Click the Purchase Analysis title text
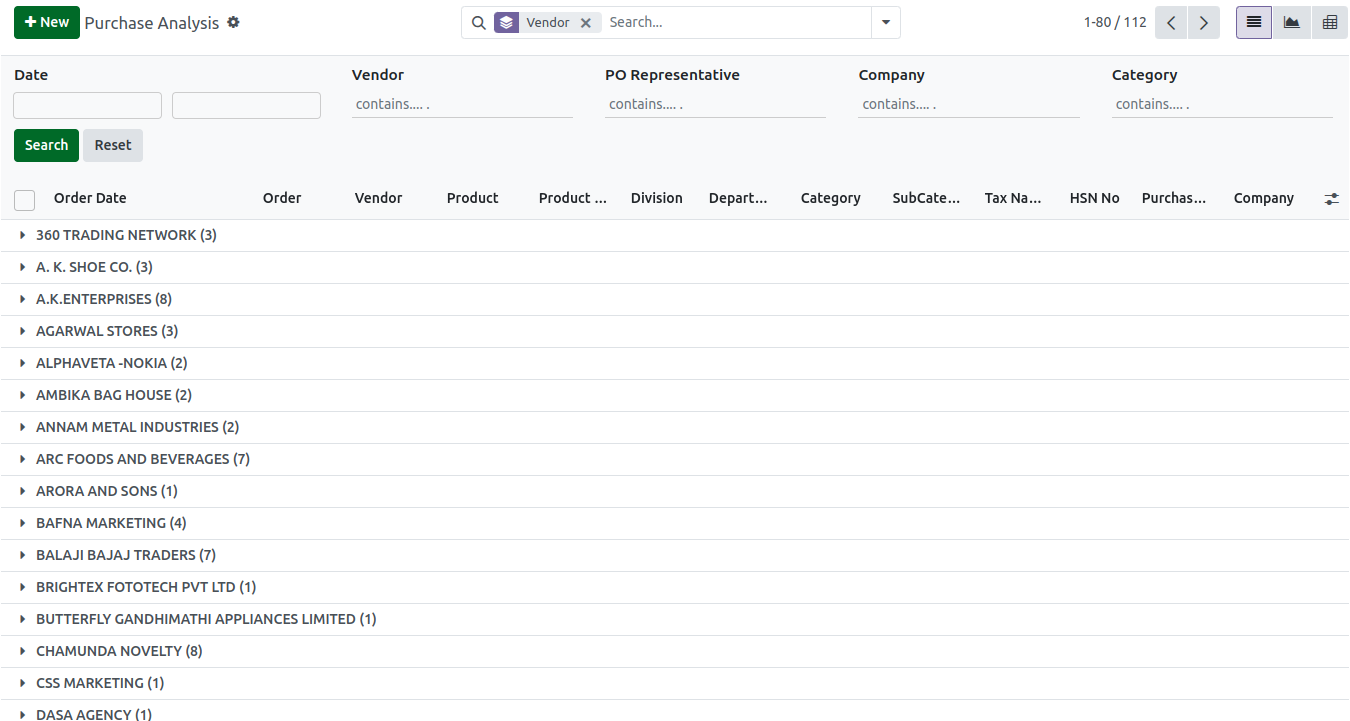1350x721 pixels. coord(152,23)
